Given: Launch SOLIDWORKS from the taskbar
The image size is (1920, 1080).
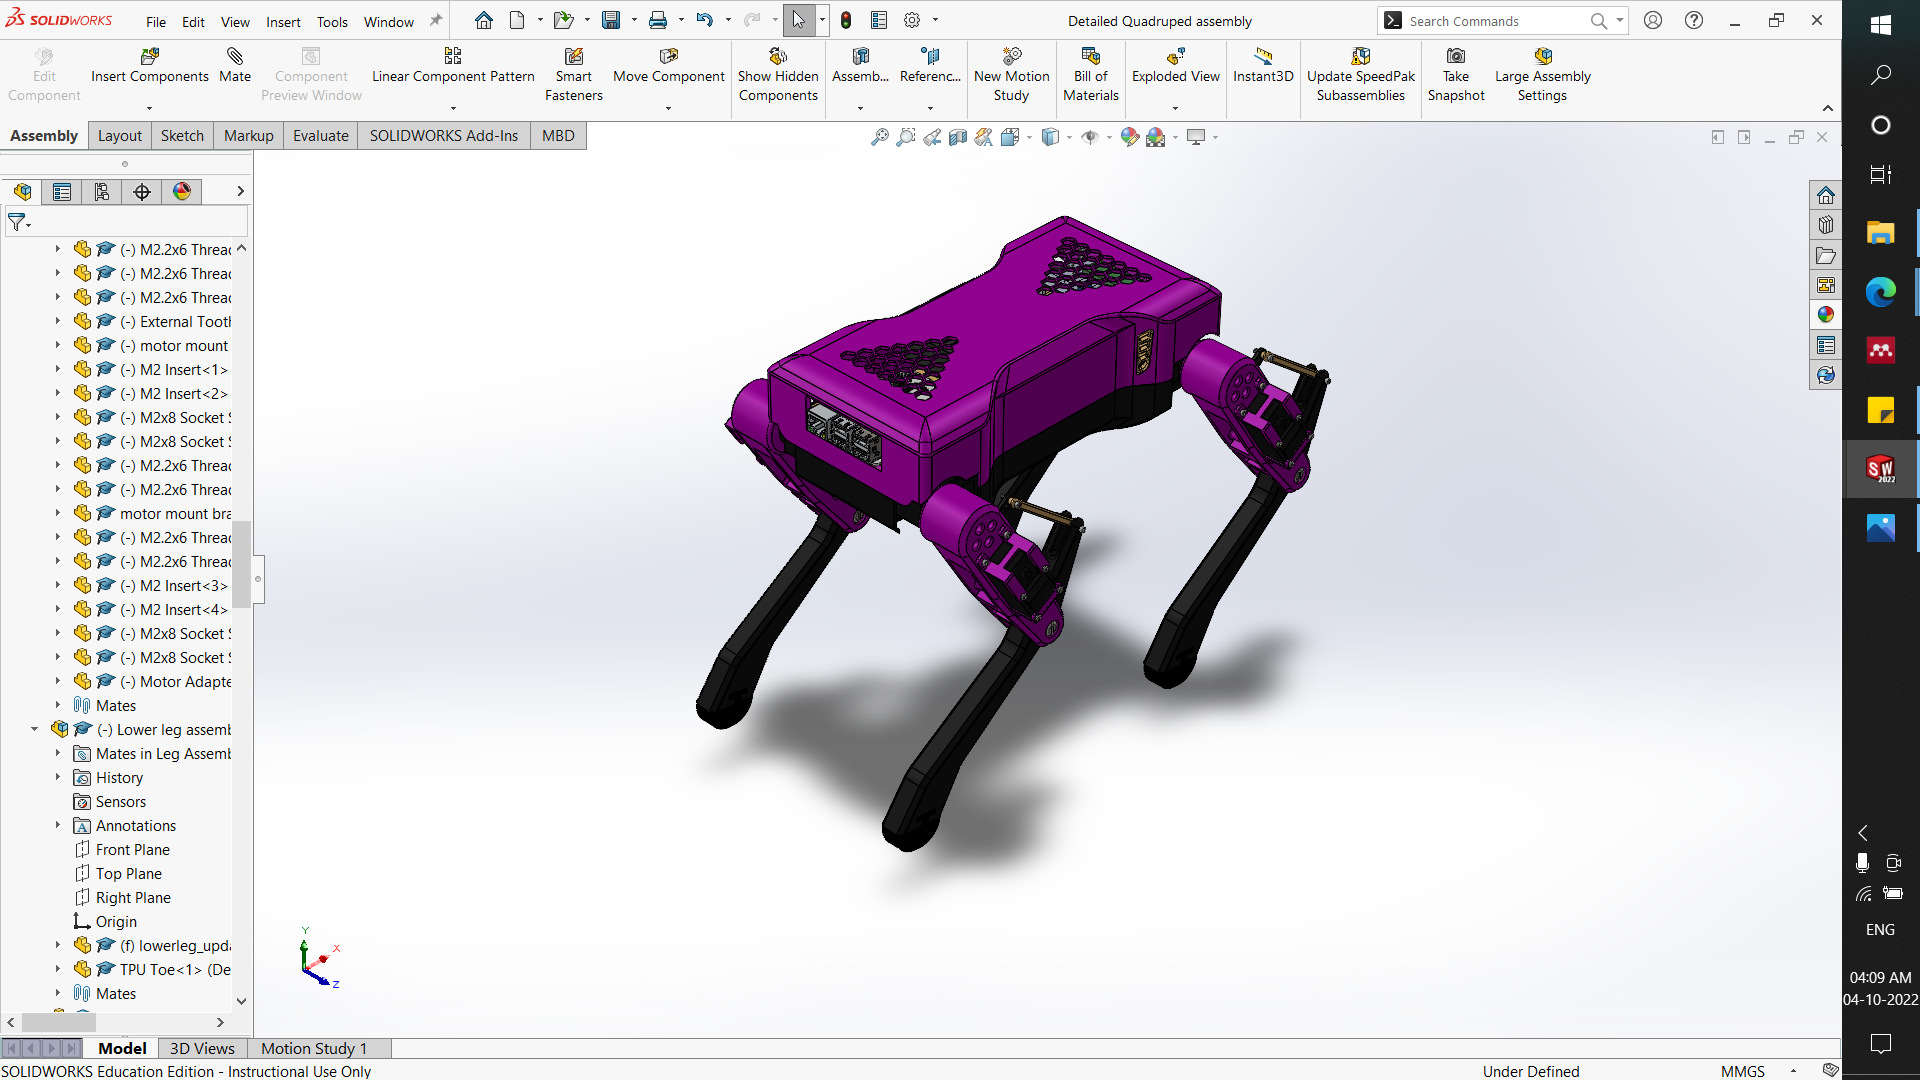Looking at the screenshot, I should (1881, 469).
